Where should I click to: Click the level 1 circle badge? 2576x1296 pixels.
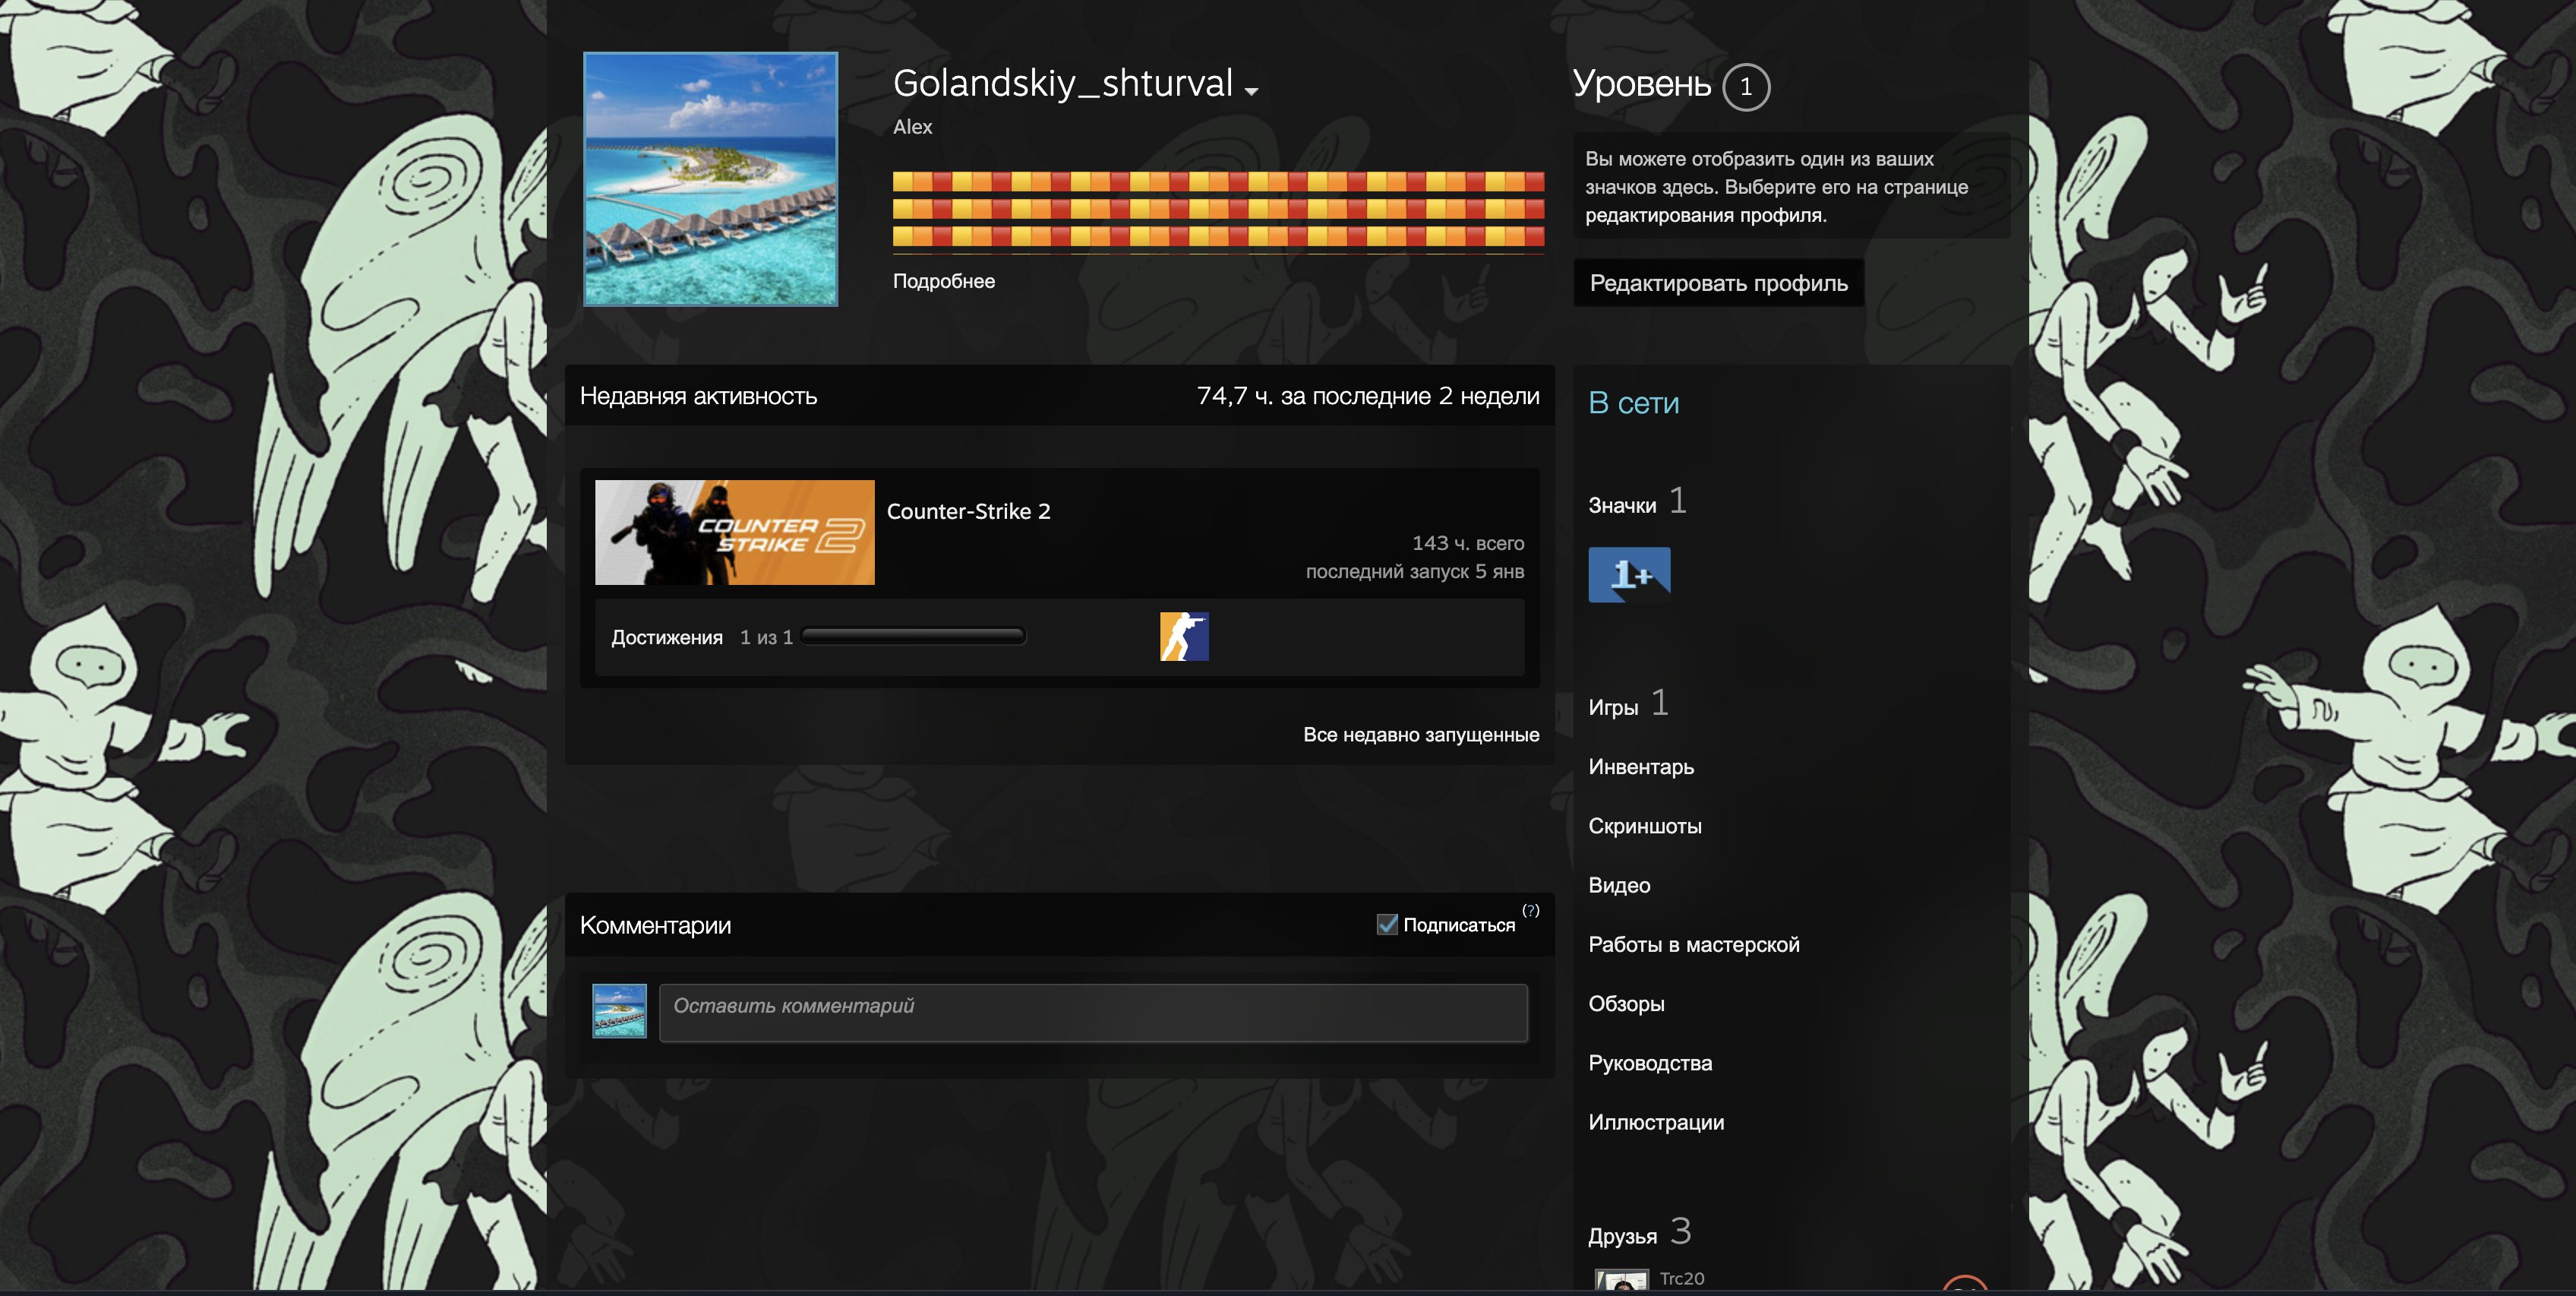1746,87
